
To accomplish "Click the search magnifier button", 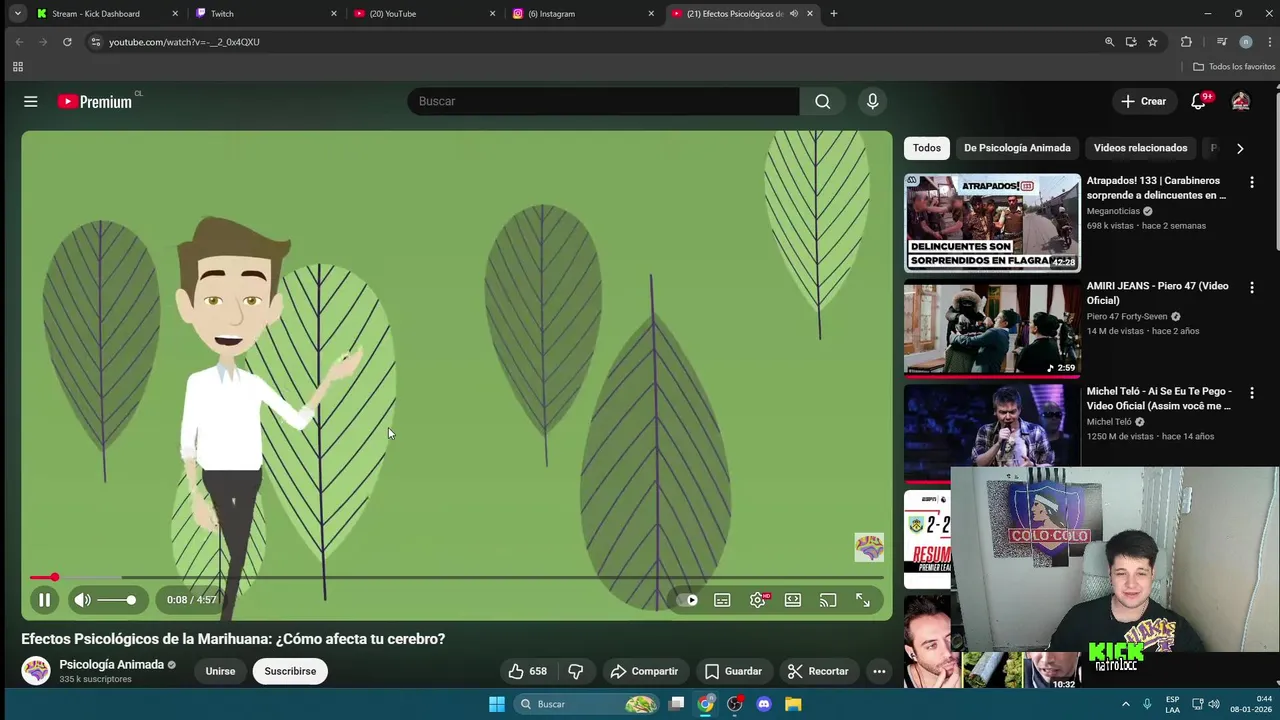I will coord(822,101).
